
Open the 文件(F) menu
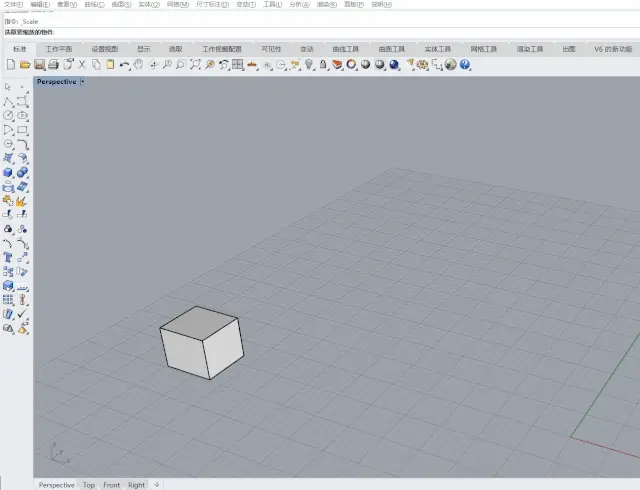coord(13,4)
